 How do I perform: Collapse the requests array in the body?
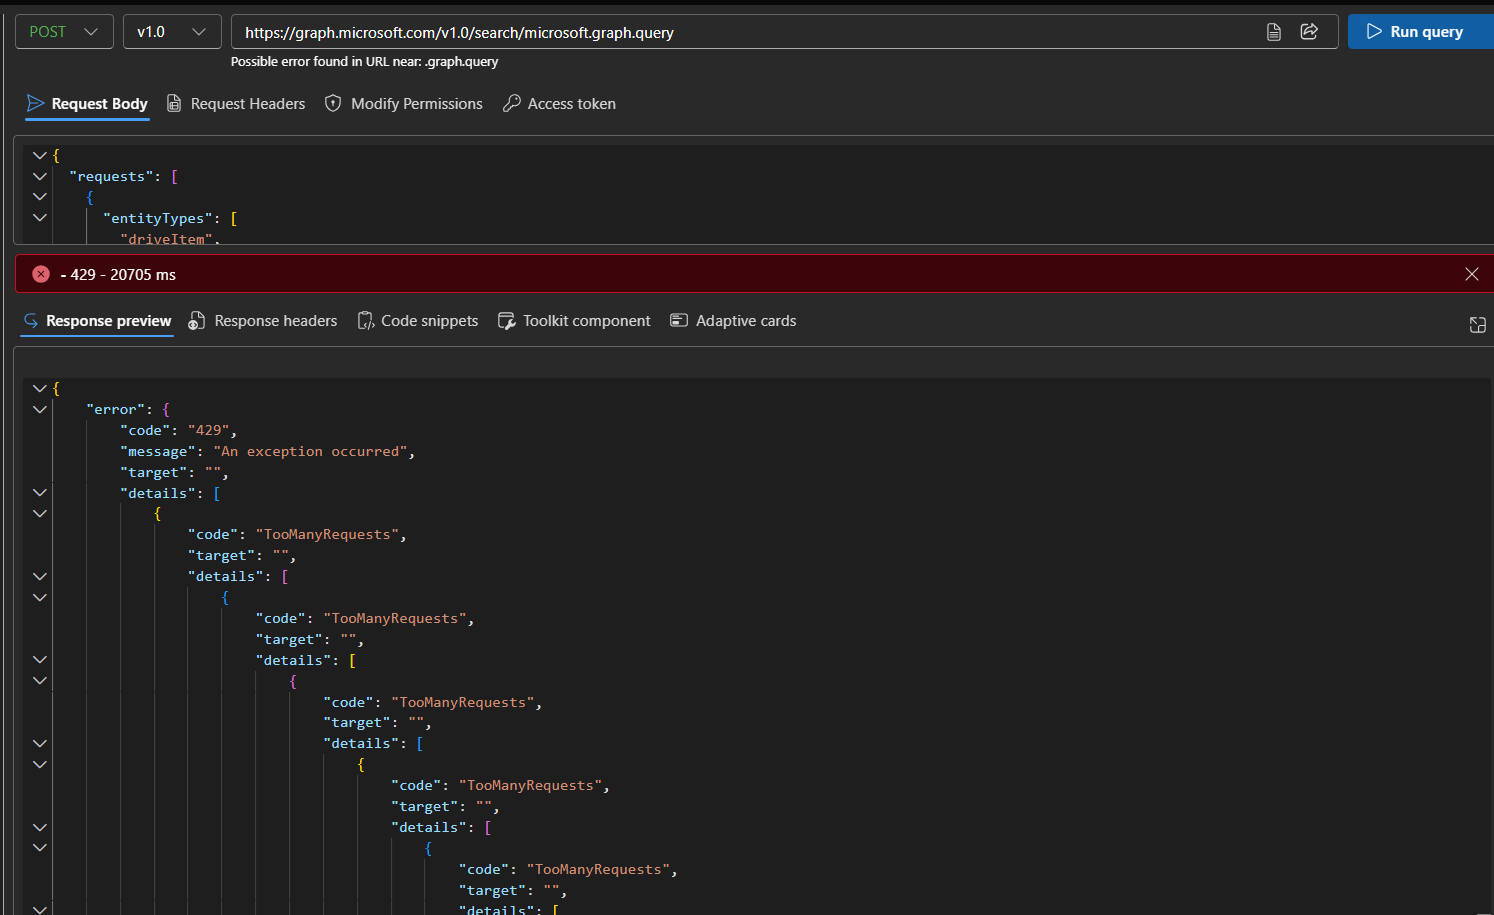tap(38, 176)
